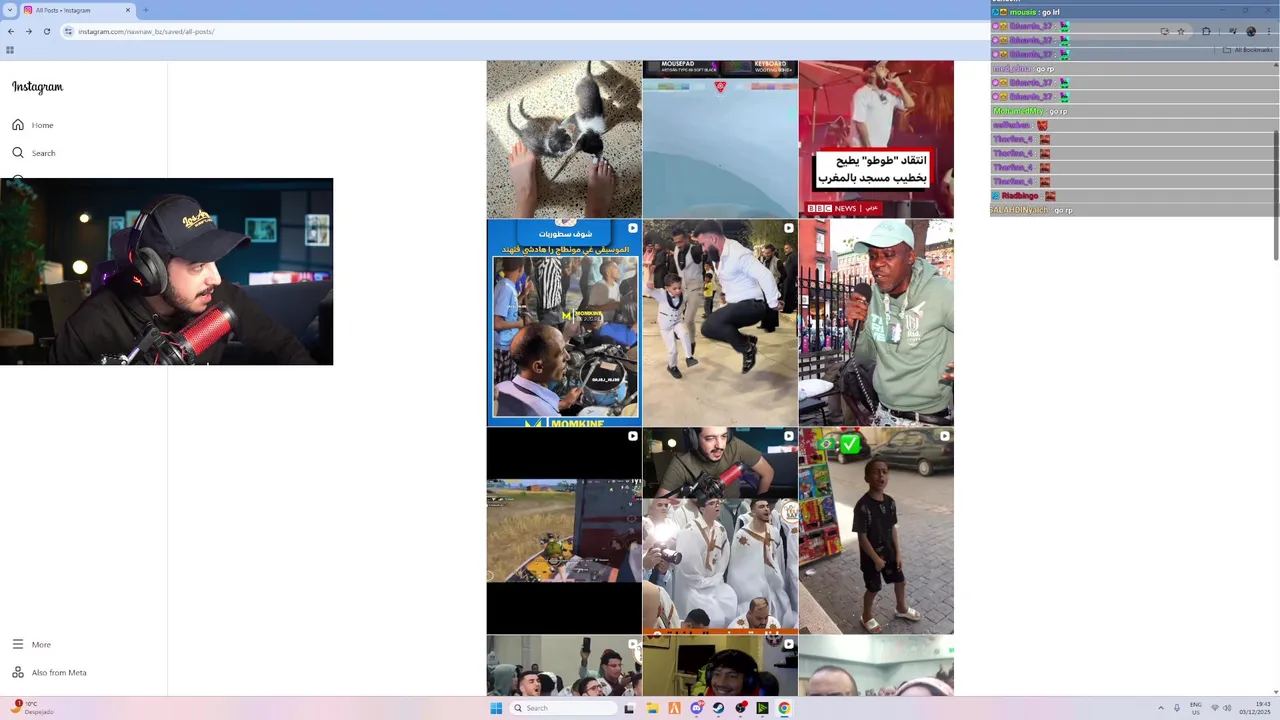
Task: Click reel icon on the PUBG gameplay post
Action: click(x=632, y=436)
